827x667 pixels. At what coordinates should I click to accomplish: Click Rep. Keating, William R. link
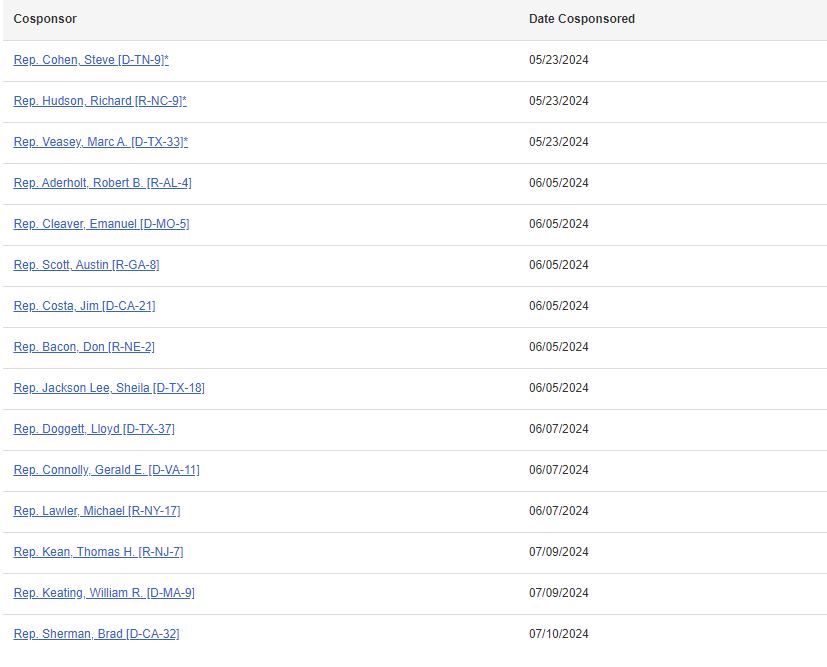click(104, 593)
